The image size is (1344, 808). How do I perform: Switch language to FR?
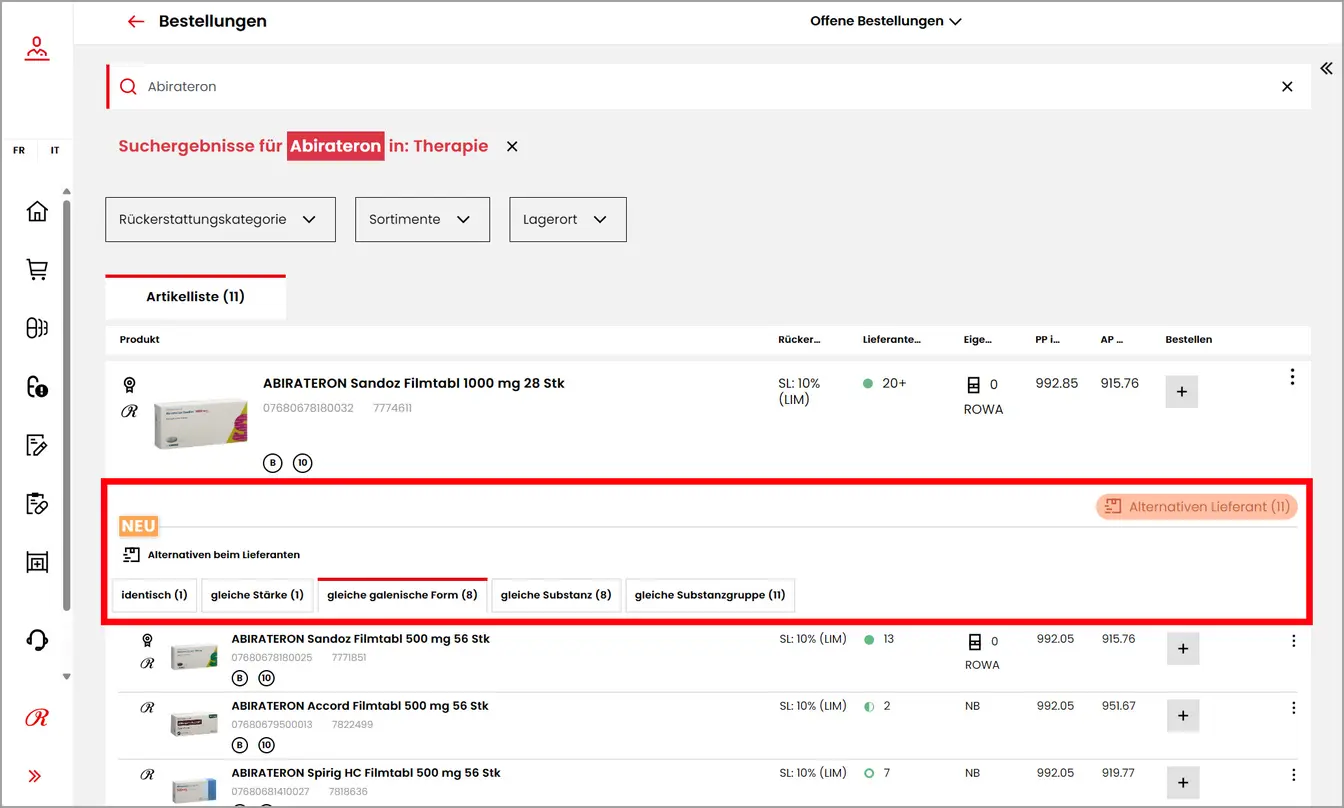coord(19,151)
